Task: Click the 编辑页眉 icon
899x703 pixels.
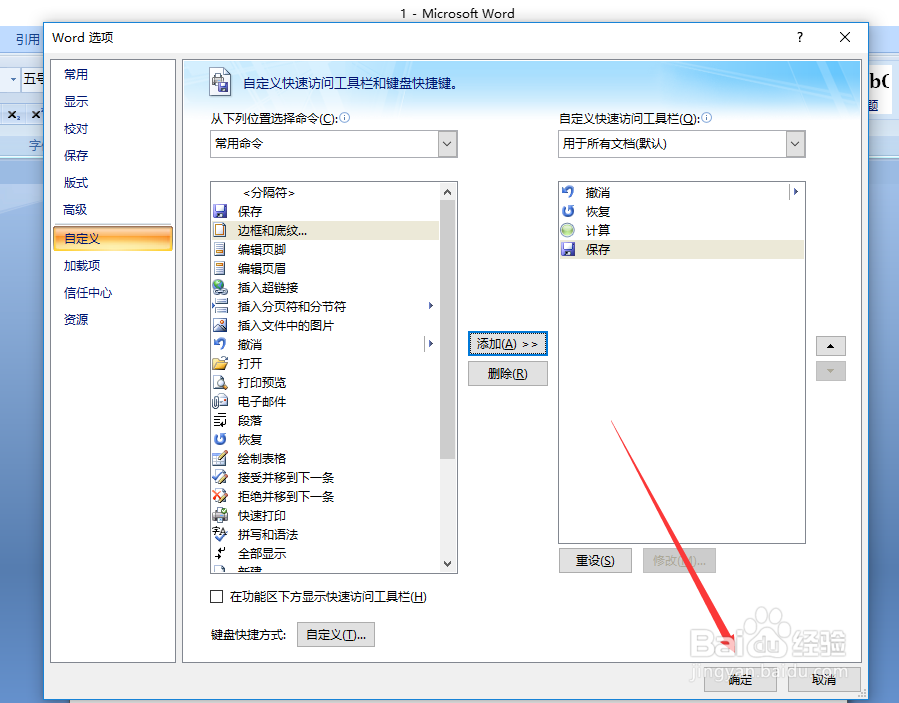Action: (220, 268)
